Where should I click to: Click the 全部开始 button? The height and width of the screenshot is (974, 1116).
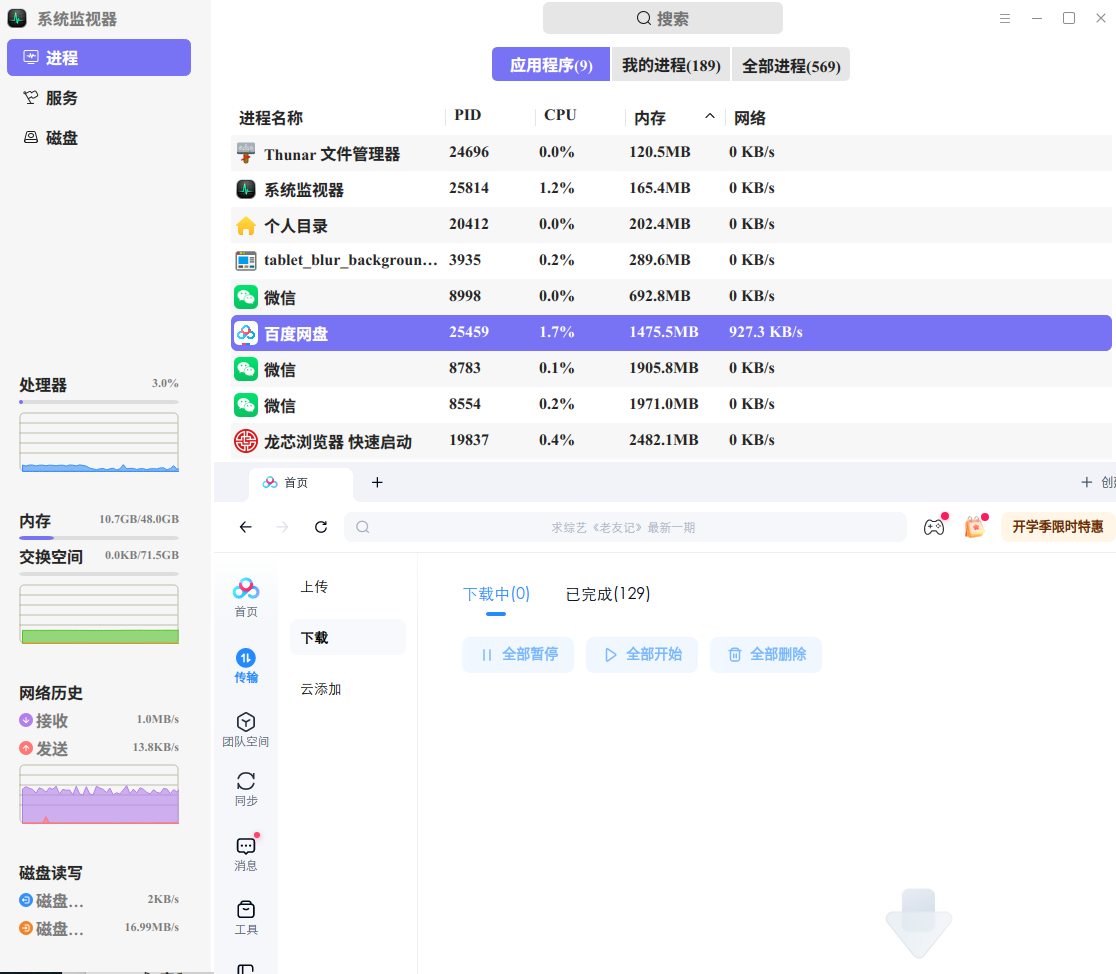pyautogui.click(x=642, y=655)
